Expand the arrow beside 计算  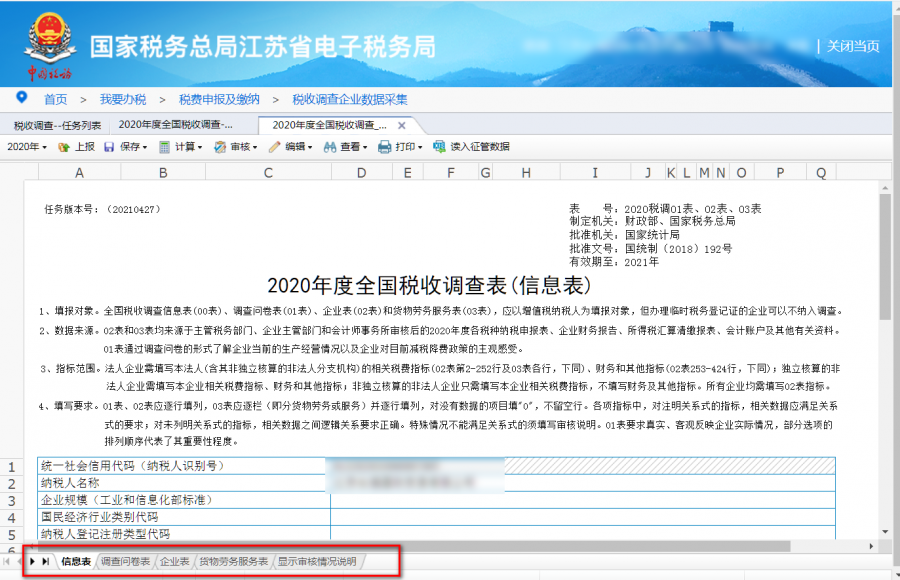click(x=200, y=148)
